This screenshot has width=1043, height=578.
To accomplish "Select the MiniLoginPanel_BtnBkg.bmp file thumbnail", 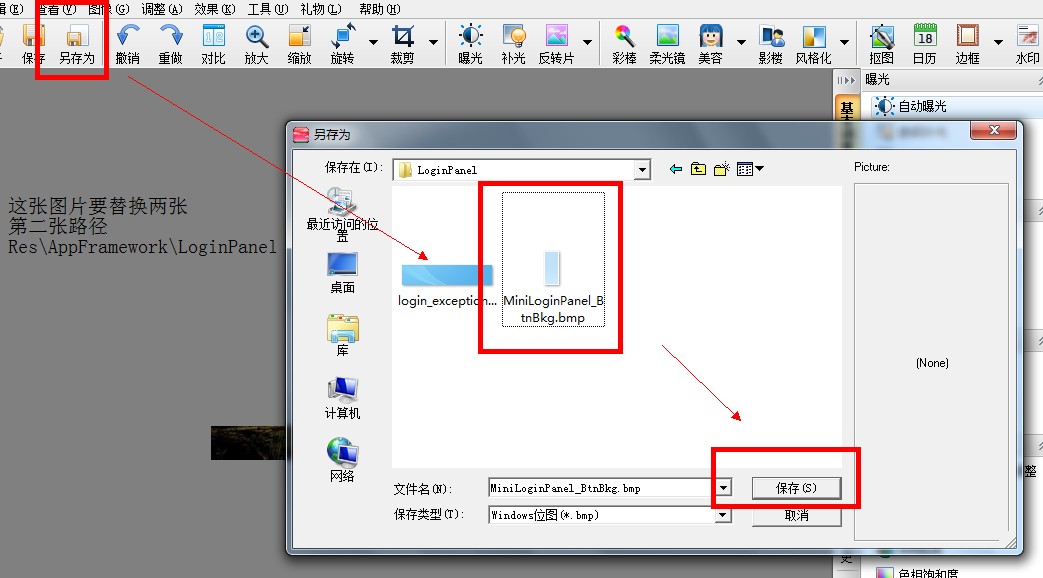I will 553,270.
